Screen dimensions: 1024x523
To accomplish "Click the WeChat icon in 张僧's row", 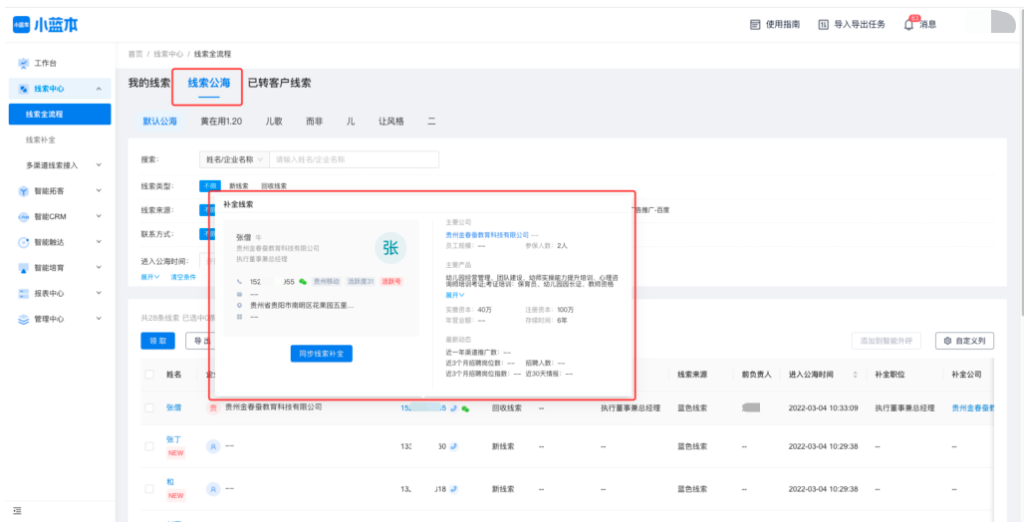I will tap(465, 408).
